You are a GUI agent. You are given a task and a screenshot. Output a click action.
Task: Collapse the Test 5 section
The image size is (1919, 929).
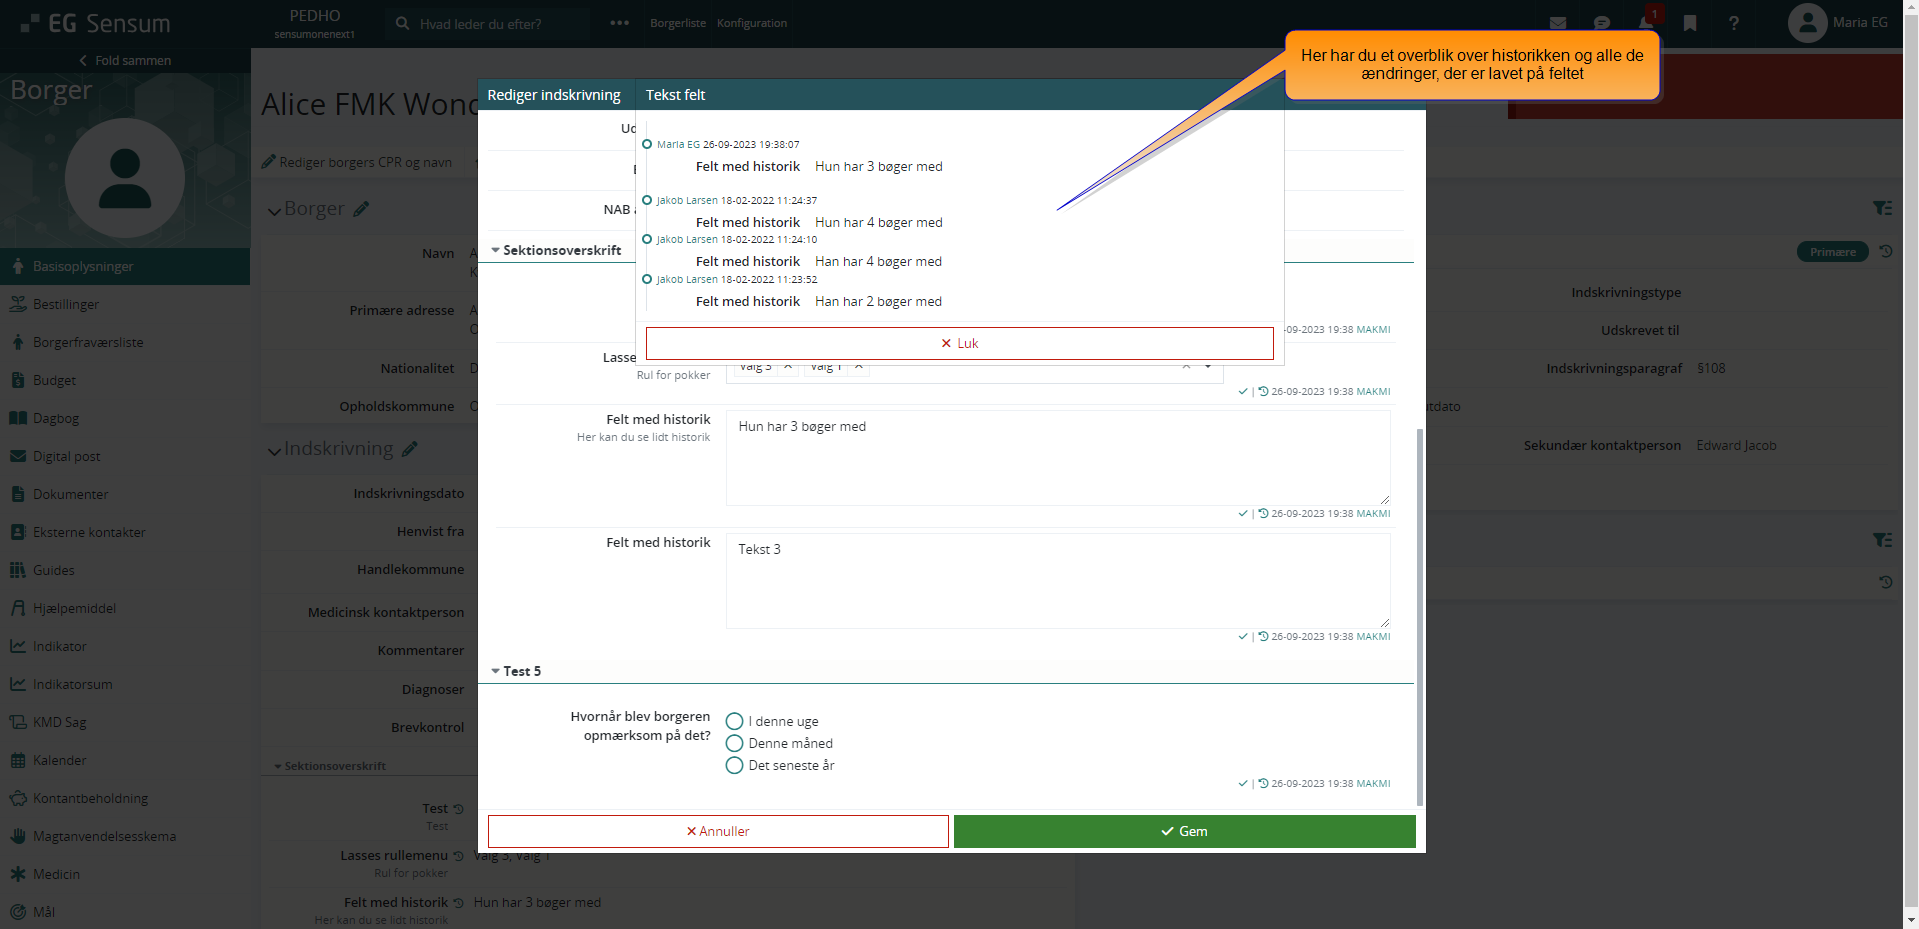496,671
